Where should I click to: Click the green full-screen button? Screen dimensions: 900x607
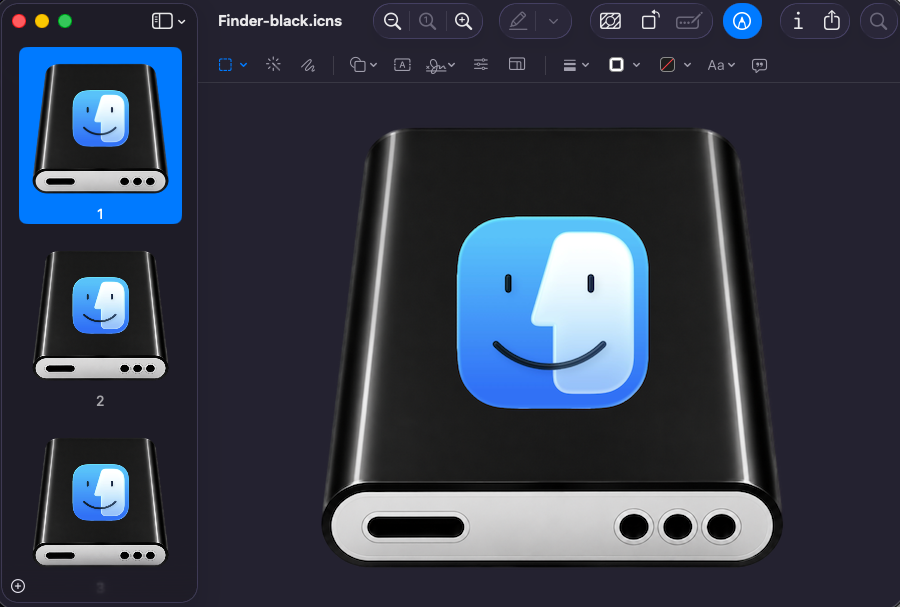[65, 21]
